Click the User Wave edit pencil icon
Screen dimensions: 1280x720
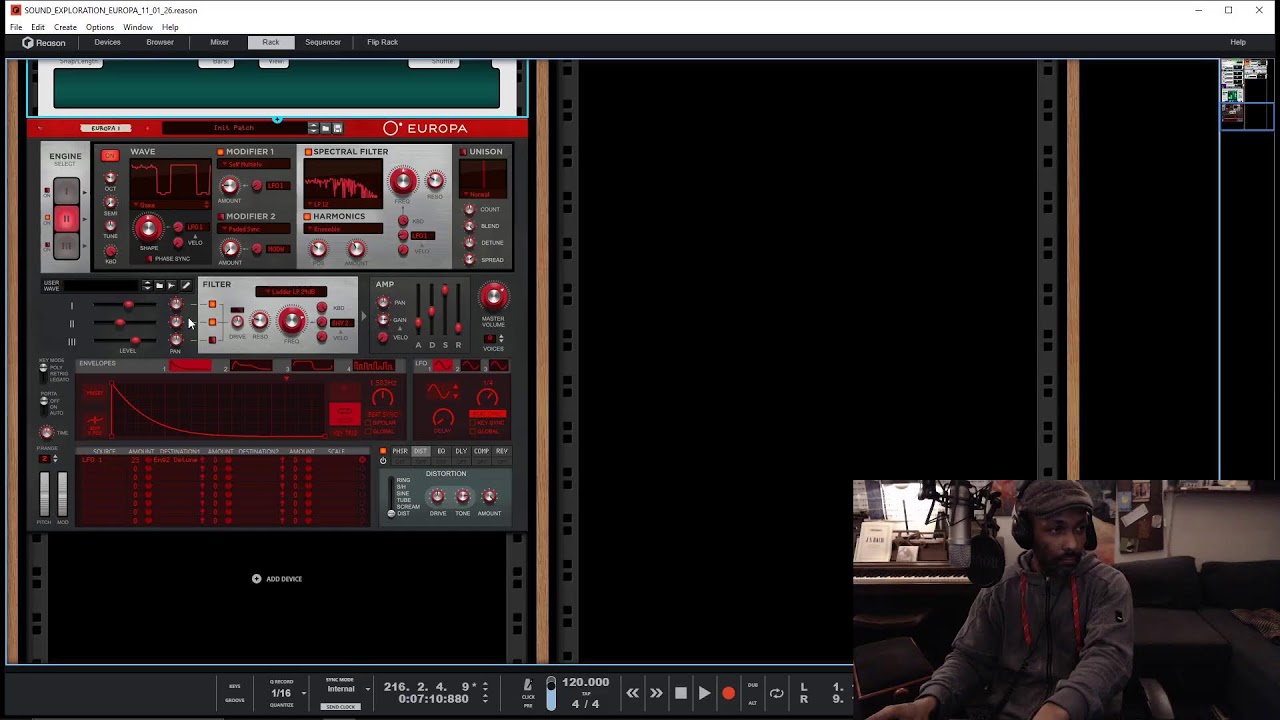coord(185,286)
